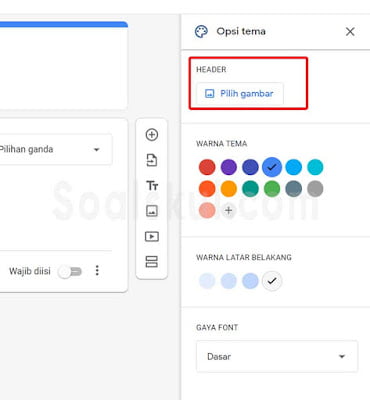Choose the medium light blue background color
This screenshot has width=370, height=400.
229,281
